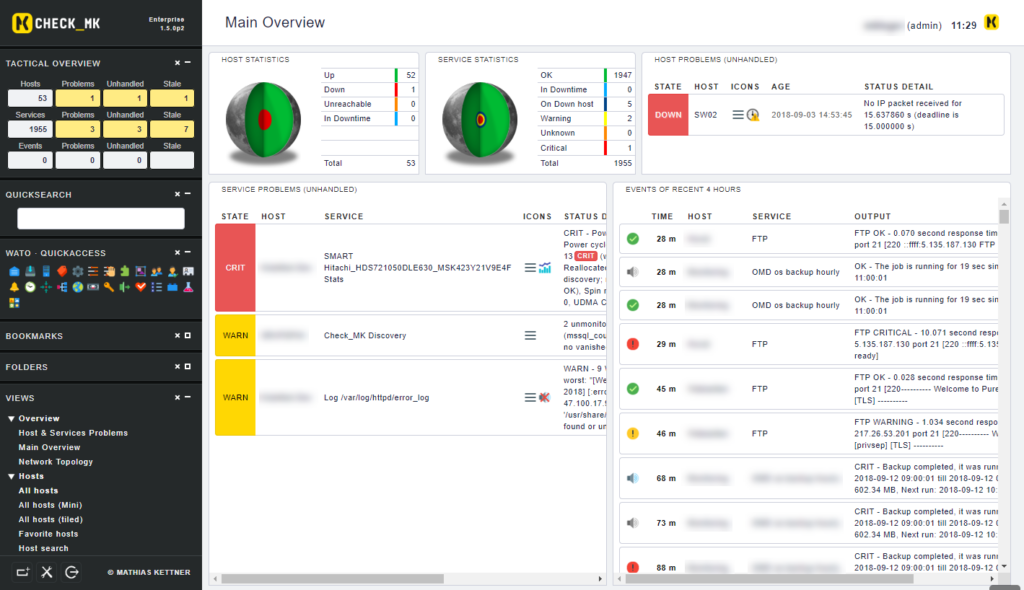Click the Services stale count 7
1024x590 pixels.
click(172, 129)
